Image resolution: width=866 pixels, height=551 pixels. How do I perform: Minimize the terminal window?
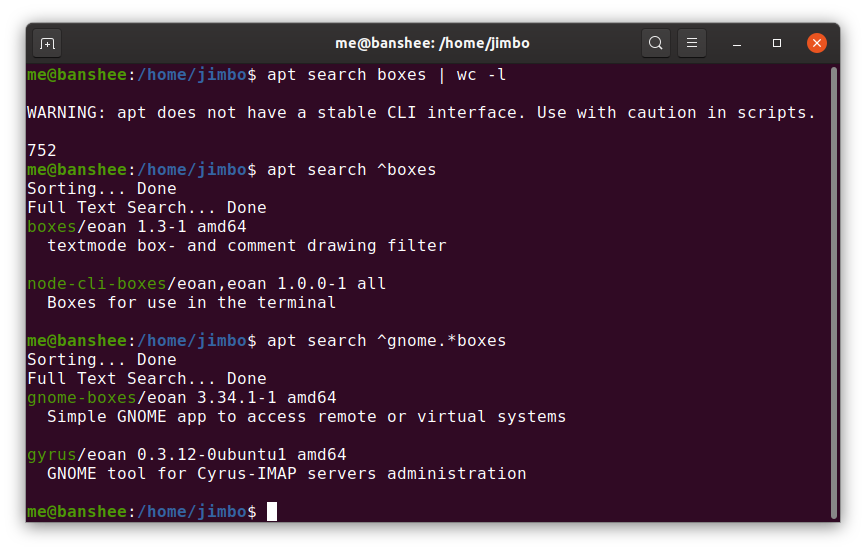click(x=737, y=43)
